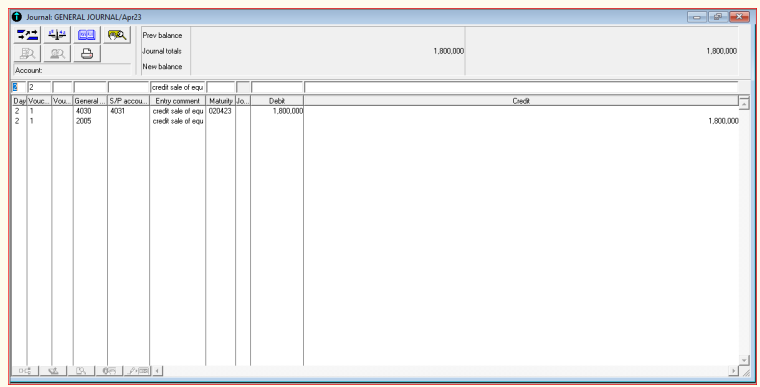
Task: Click the Maturity entry field
Action: pyautogui.click(x=221, y=87)
